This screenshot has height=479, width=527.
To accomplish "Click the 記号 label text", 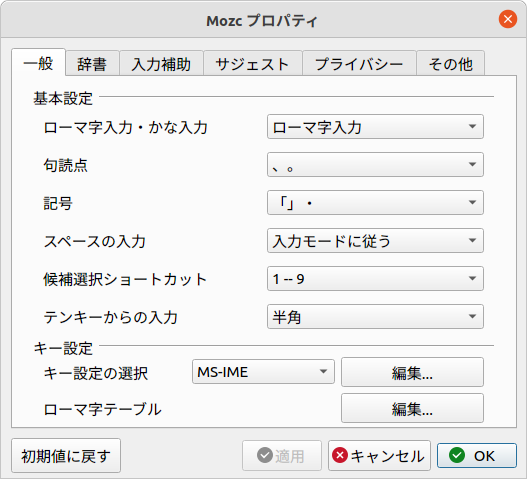I will [58, 203].
